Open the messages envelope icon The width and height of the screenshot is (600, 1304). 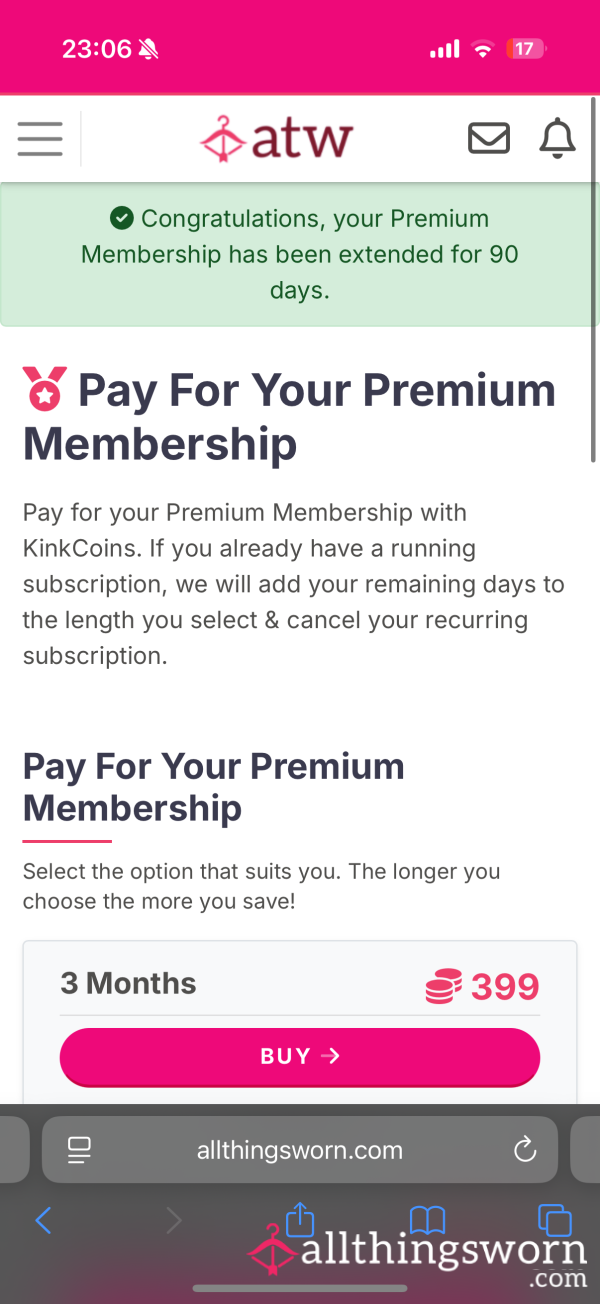(x=489, y=139)
